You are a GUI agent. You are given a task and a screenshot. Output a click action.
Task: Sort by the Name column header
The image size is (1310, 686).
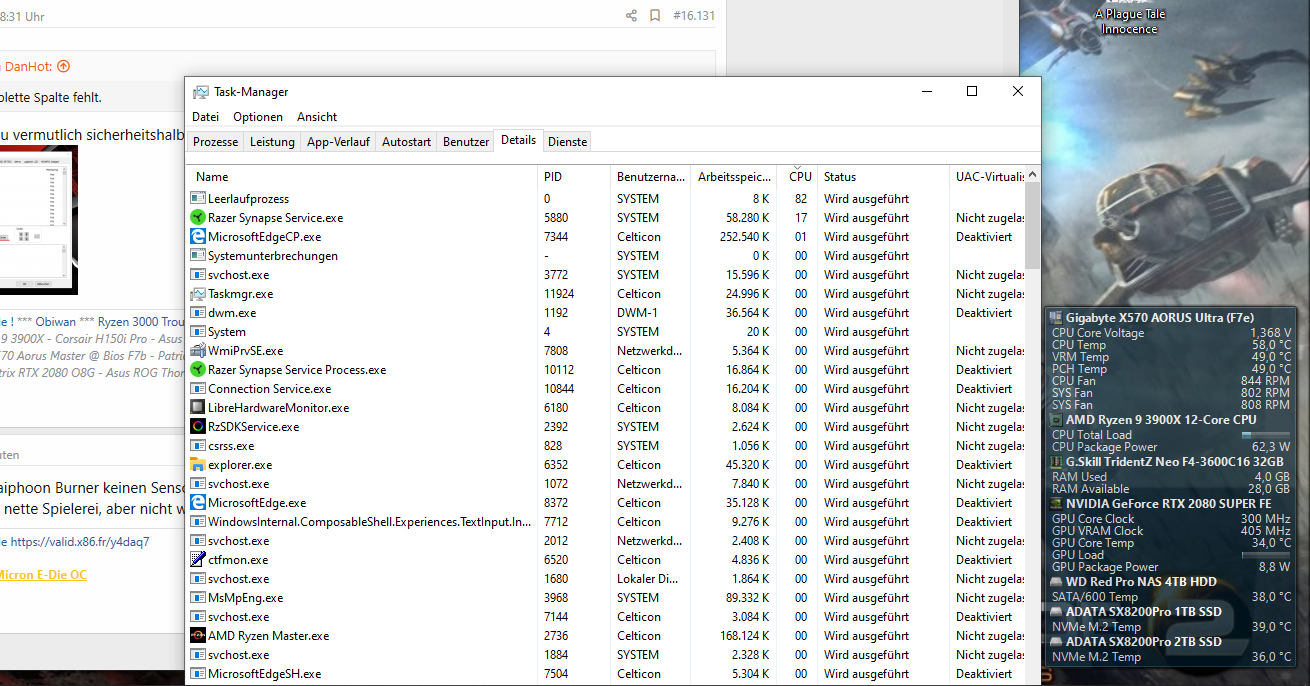[x=363, y=176]
